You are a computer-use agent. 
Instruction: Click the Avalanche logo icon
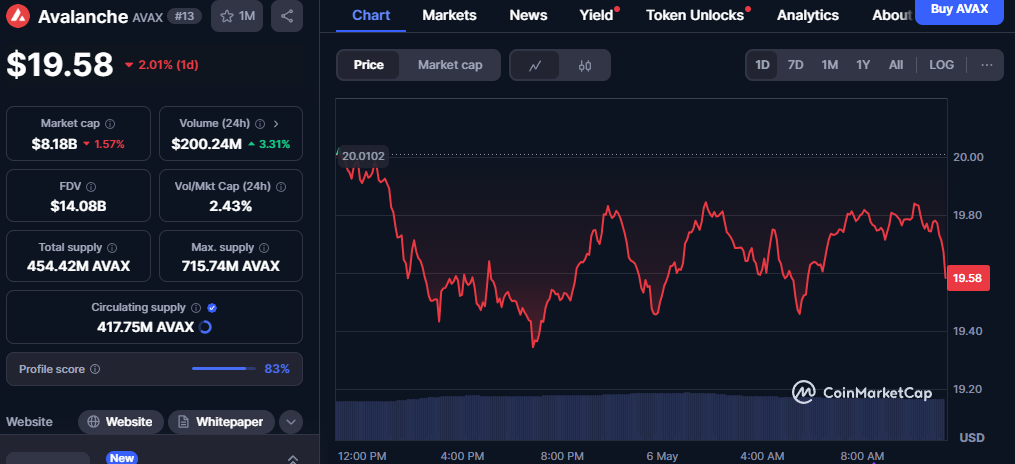(18, 16)
